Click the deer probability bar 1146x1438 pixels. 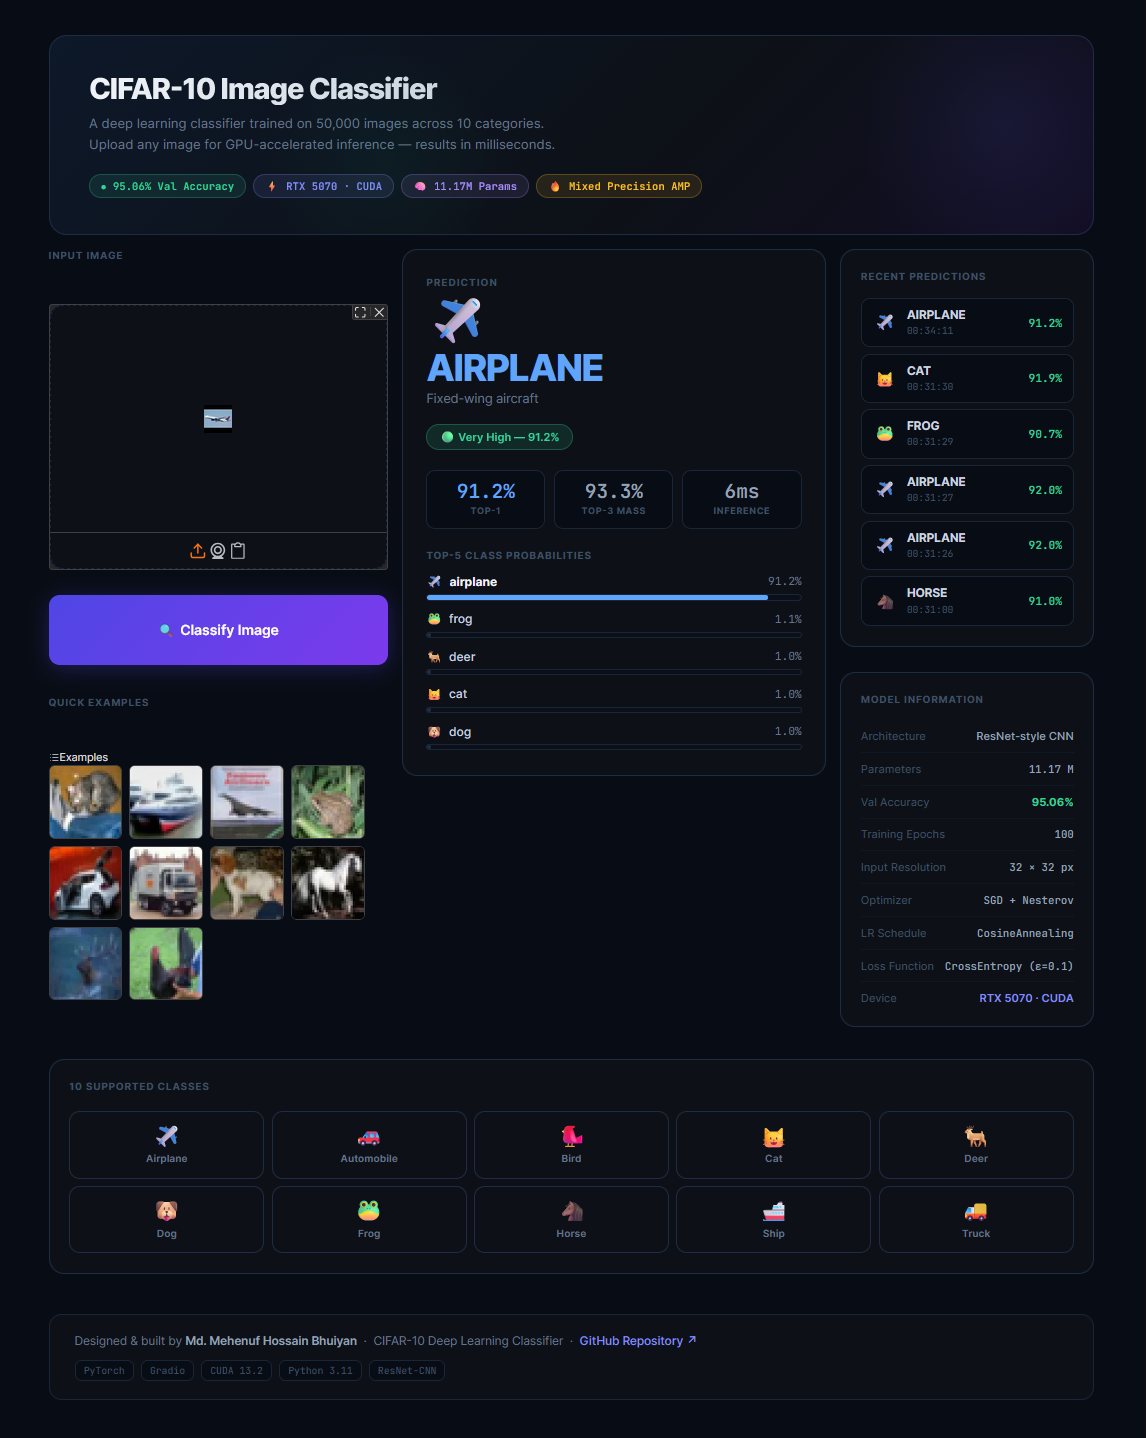(614, 672)
